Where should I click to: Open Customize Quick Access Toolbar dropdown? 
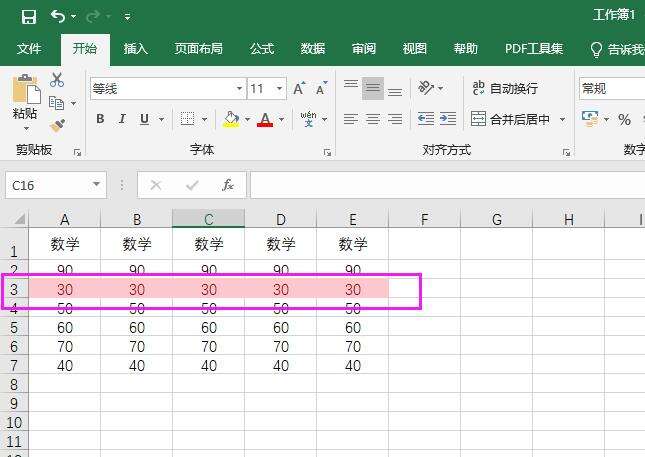click(128, 17)
